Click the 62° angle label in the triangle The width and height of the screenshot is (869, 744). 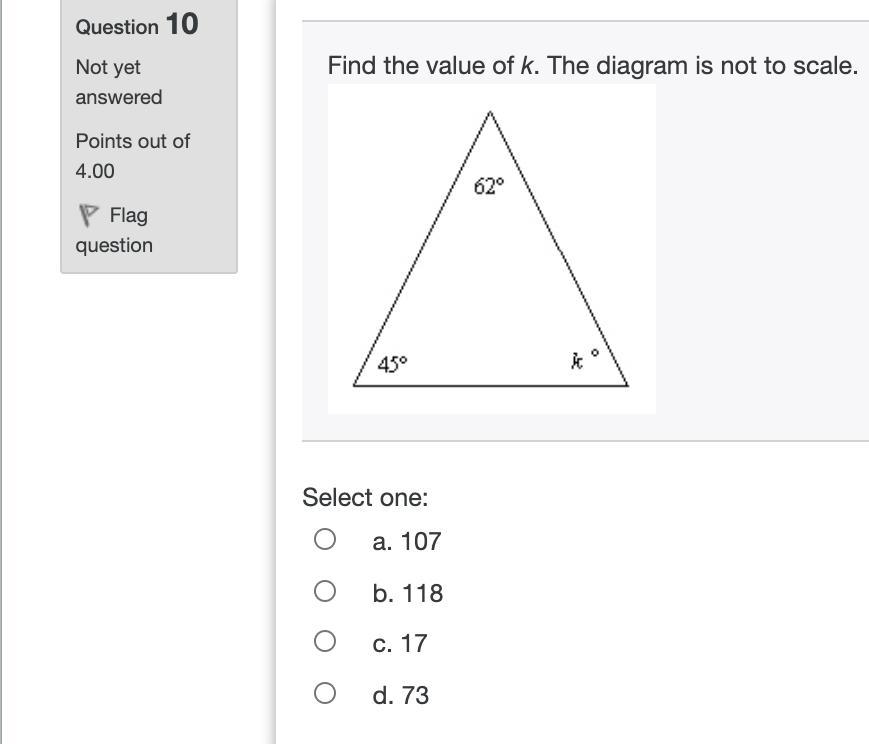click(x=489, y=186)
